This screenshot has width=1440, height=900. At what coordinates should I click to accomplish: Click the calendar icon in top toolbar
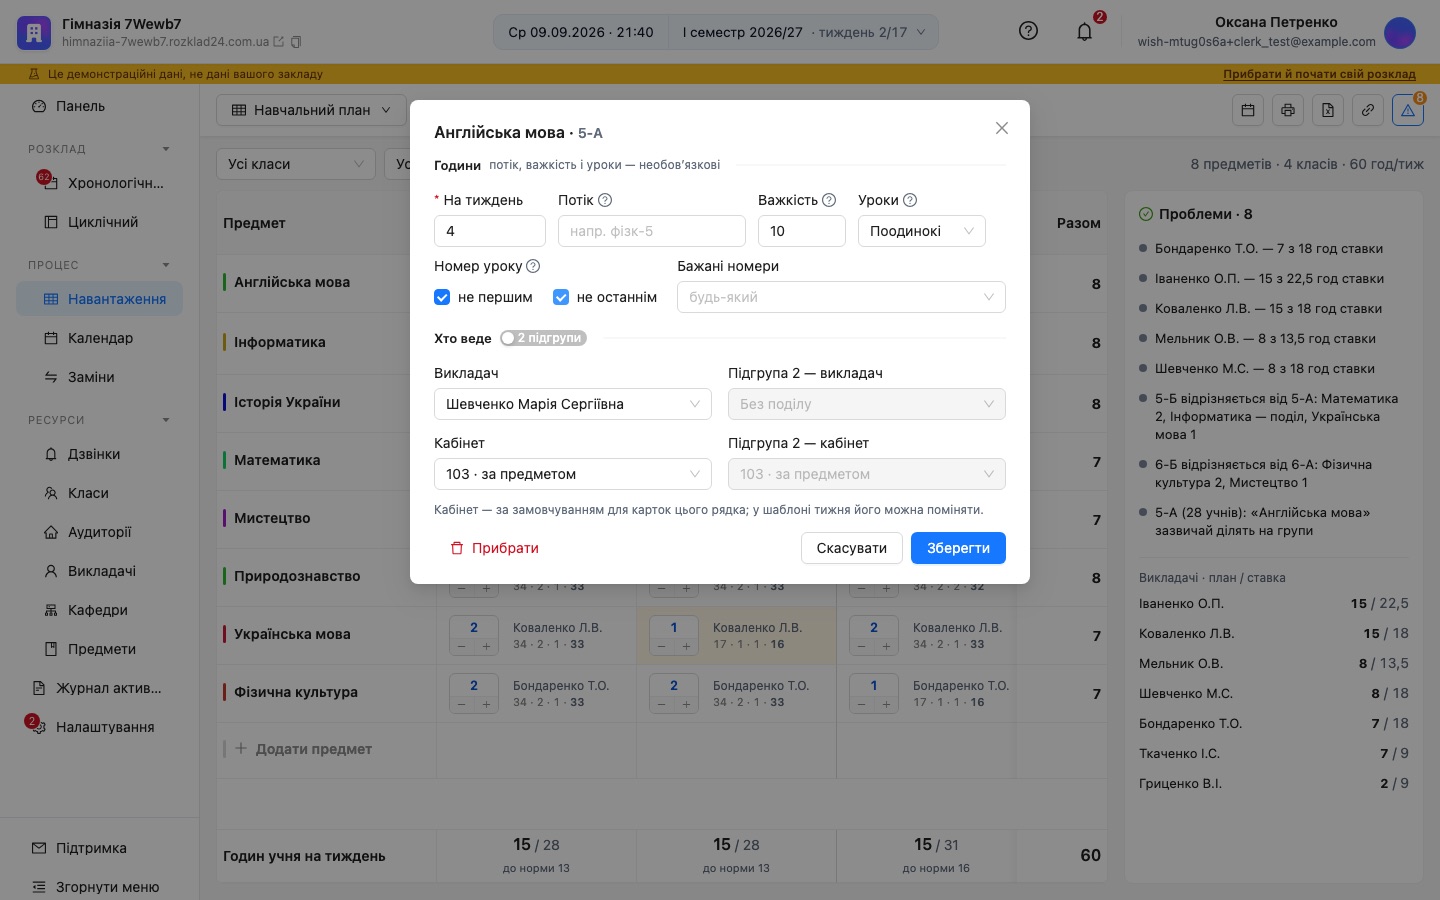click(1248, 110)
